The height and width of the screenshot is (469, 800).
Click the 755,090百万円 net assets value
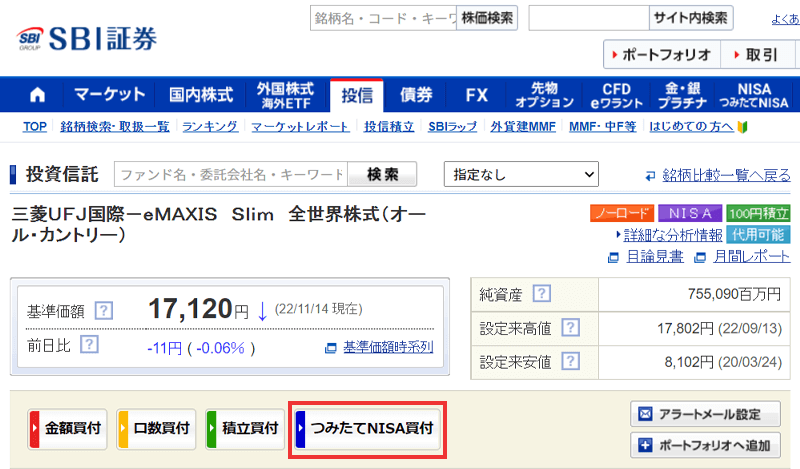pos(734,294)
